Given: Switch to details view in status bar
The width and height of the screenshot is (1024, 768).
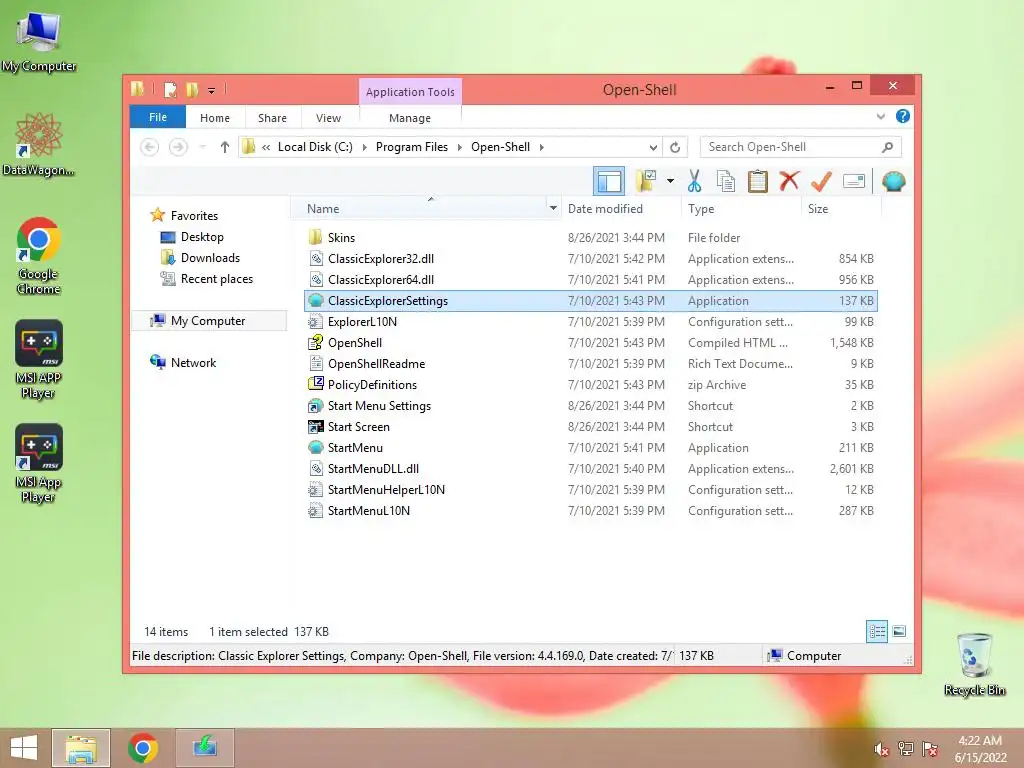Looking at the screenshot, I should click(876, 631).
